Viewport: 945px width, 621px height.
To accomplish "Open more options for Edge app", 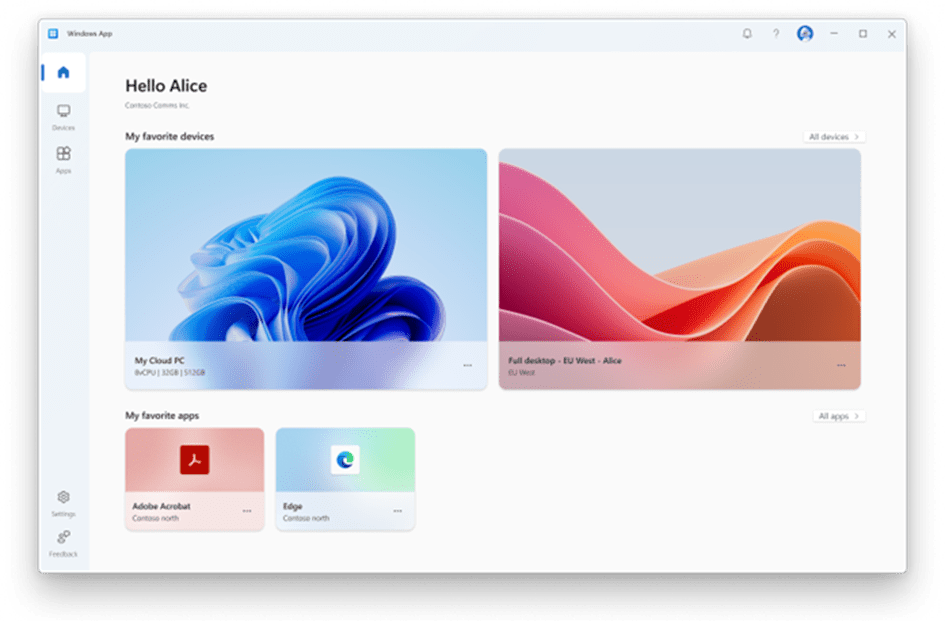I will click(x=398, y=511).
